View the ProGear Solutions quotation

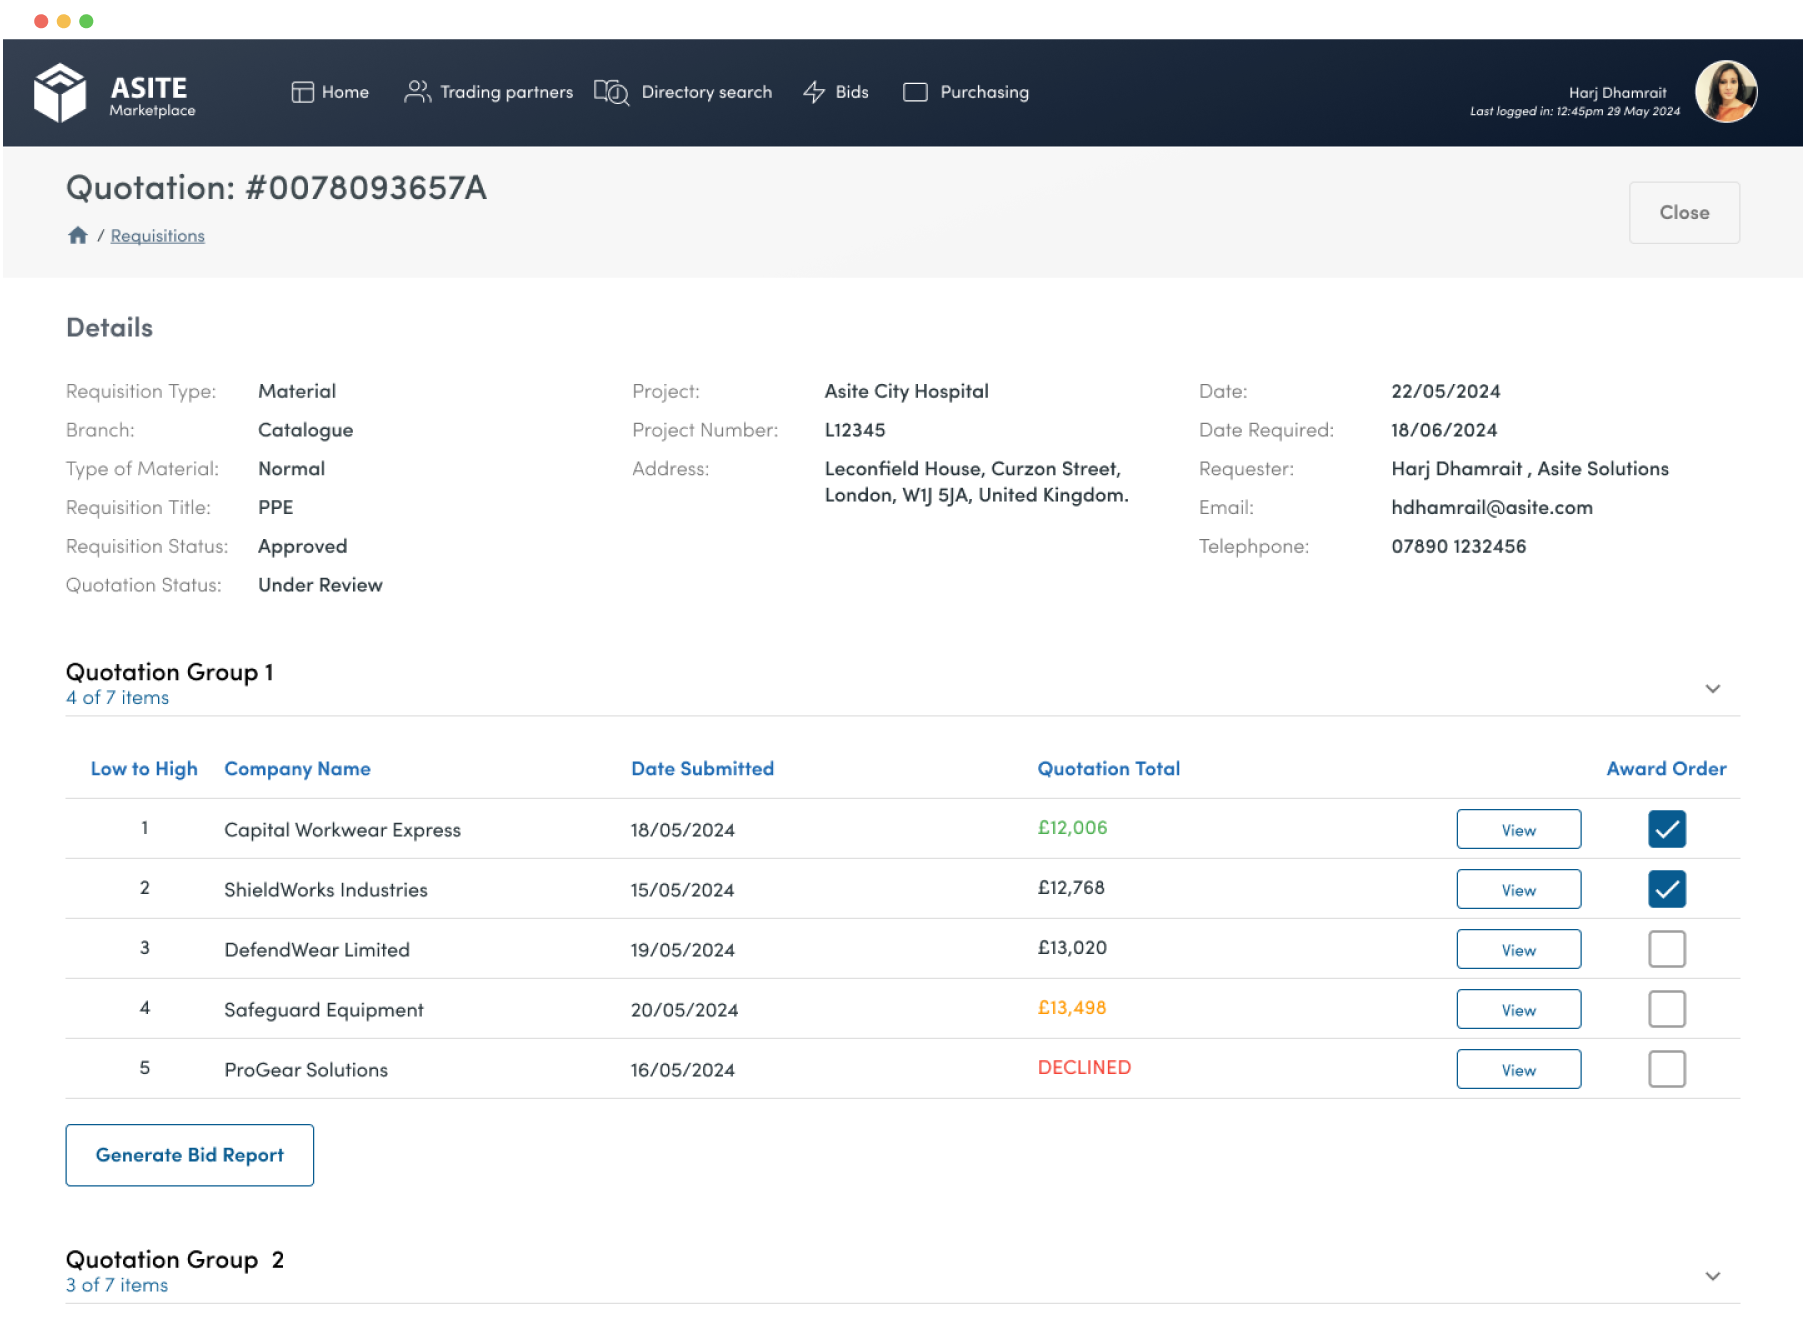(x=1518, y=1069)
